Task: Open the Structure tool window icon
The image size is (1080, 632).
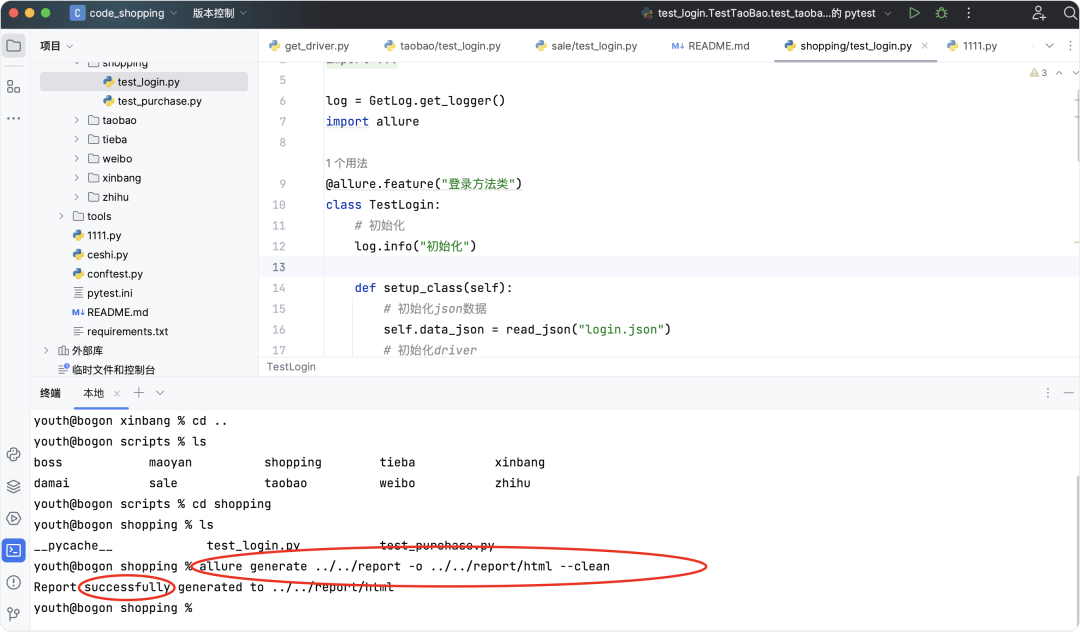Action: 14,87
